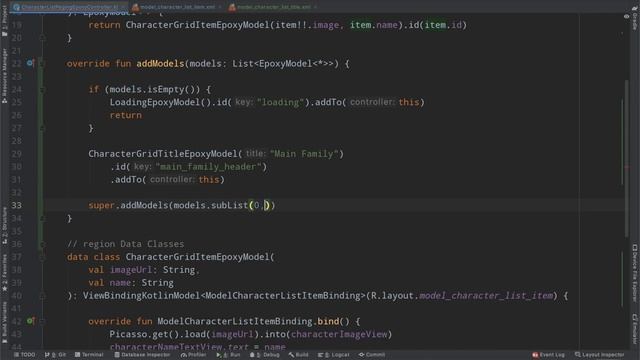Open the Build Variants panel

4,322
